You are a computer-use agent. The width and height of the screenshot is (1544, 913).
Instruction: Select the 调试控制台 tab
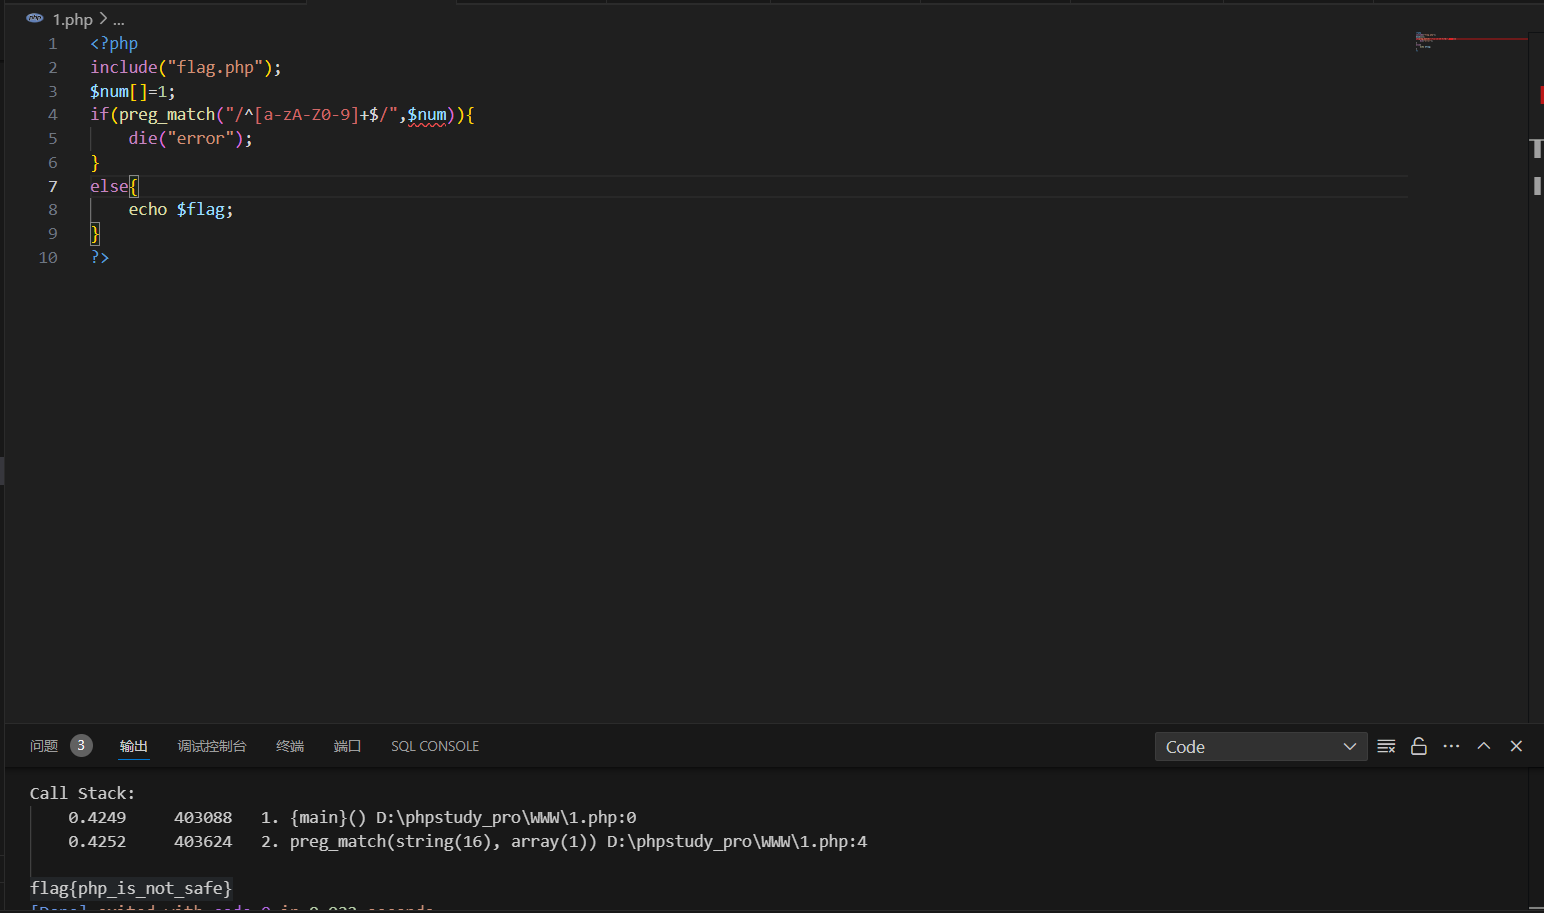point(211,747)
